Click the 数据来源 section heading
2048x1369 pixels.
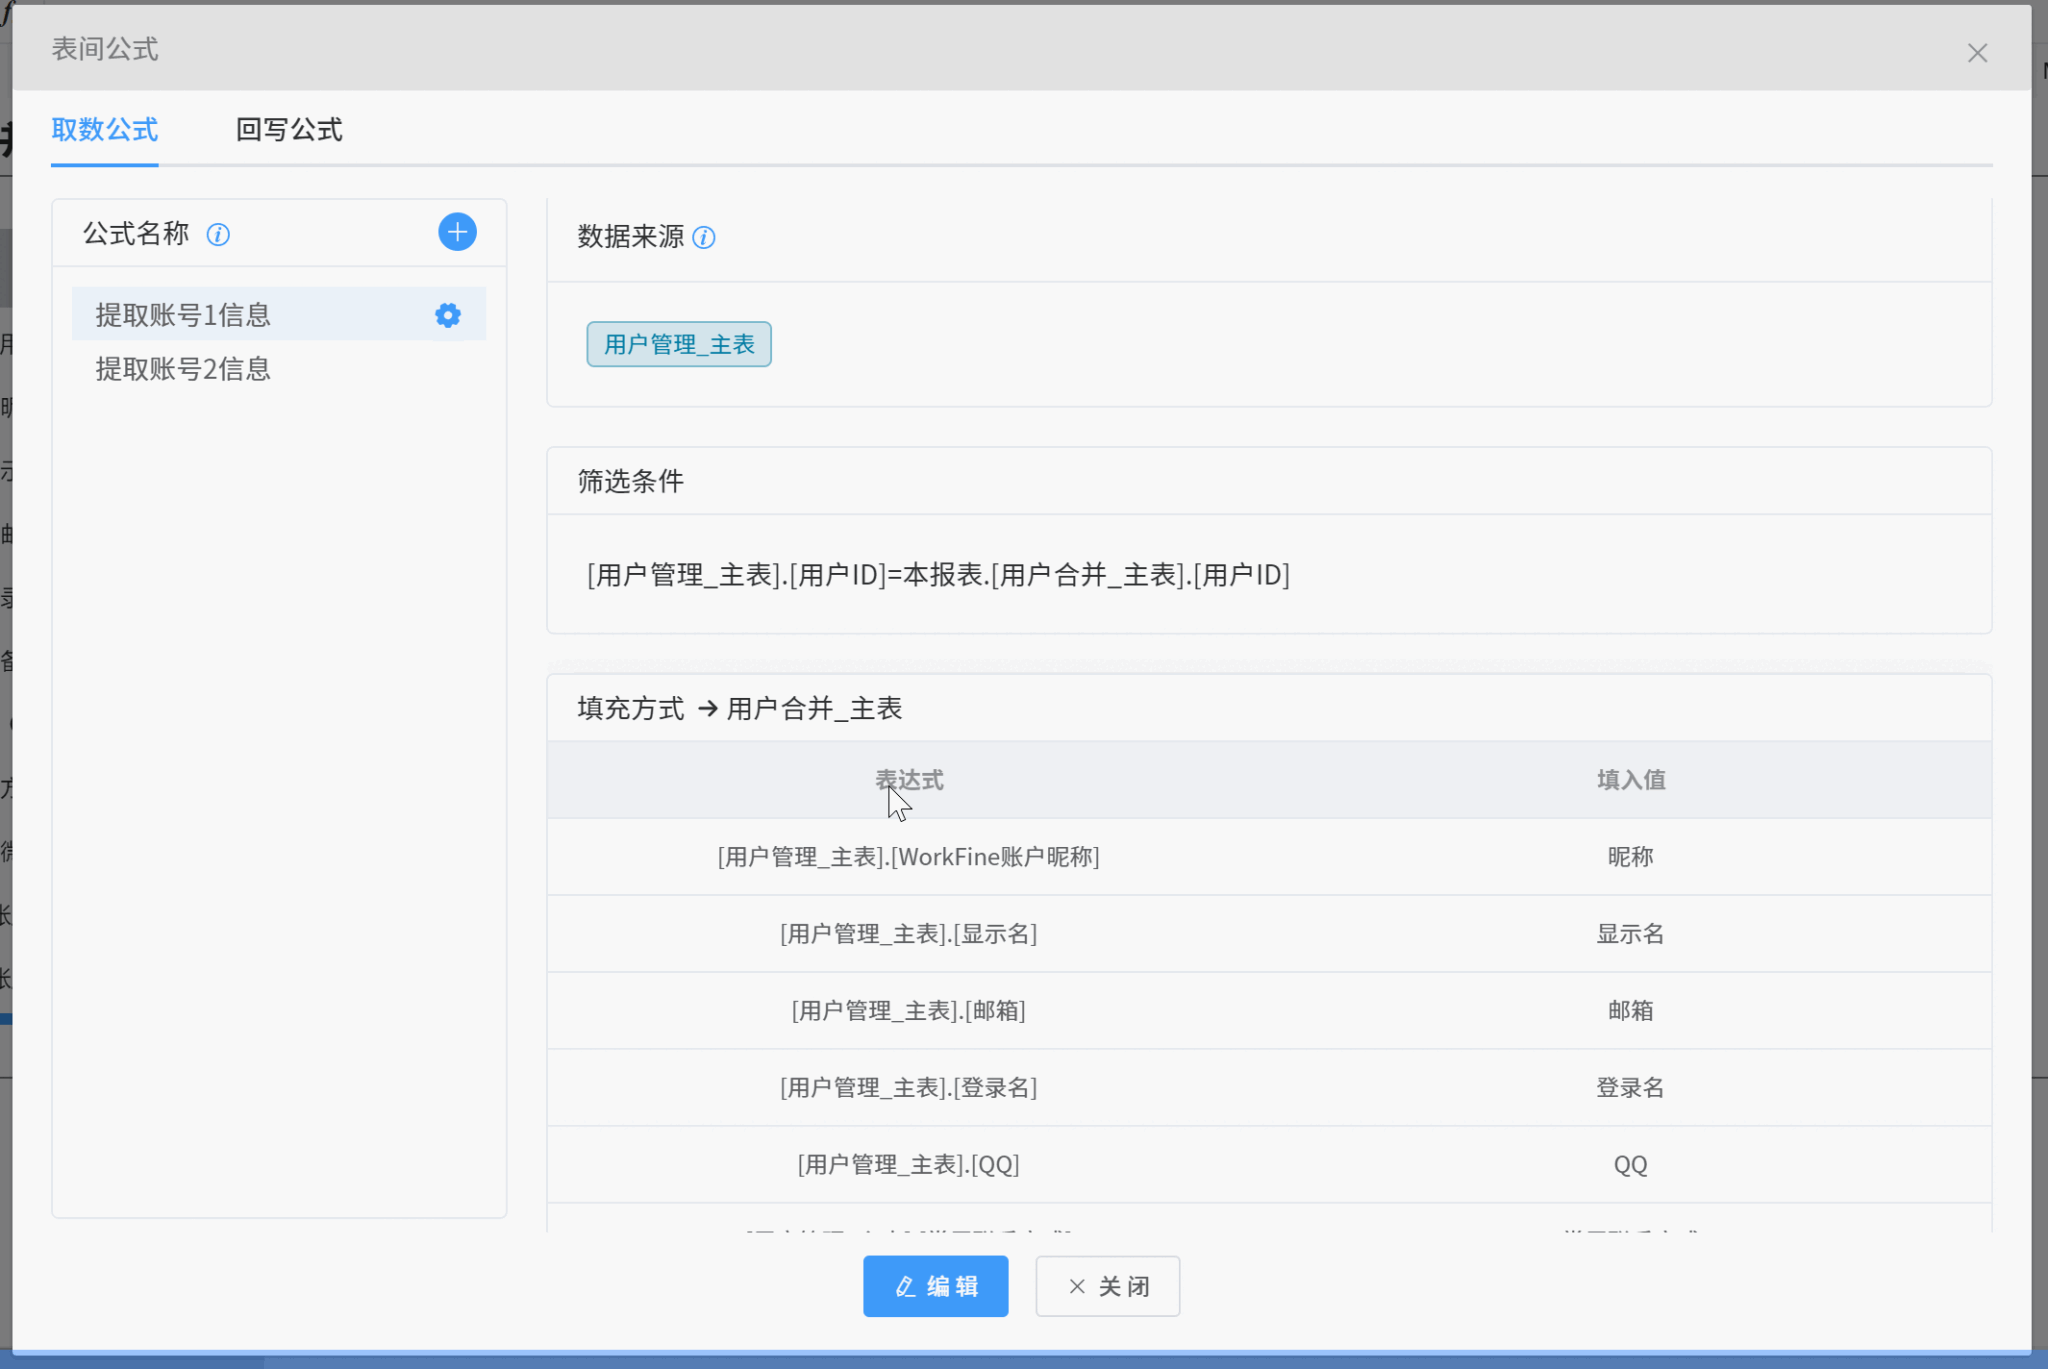[x=631, y=237]
